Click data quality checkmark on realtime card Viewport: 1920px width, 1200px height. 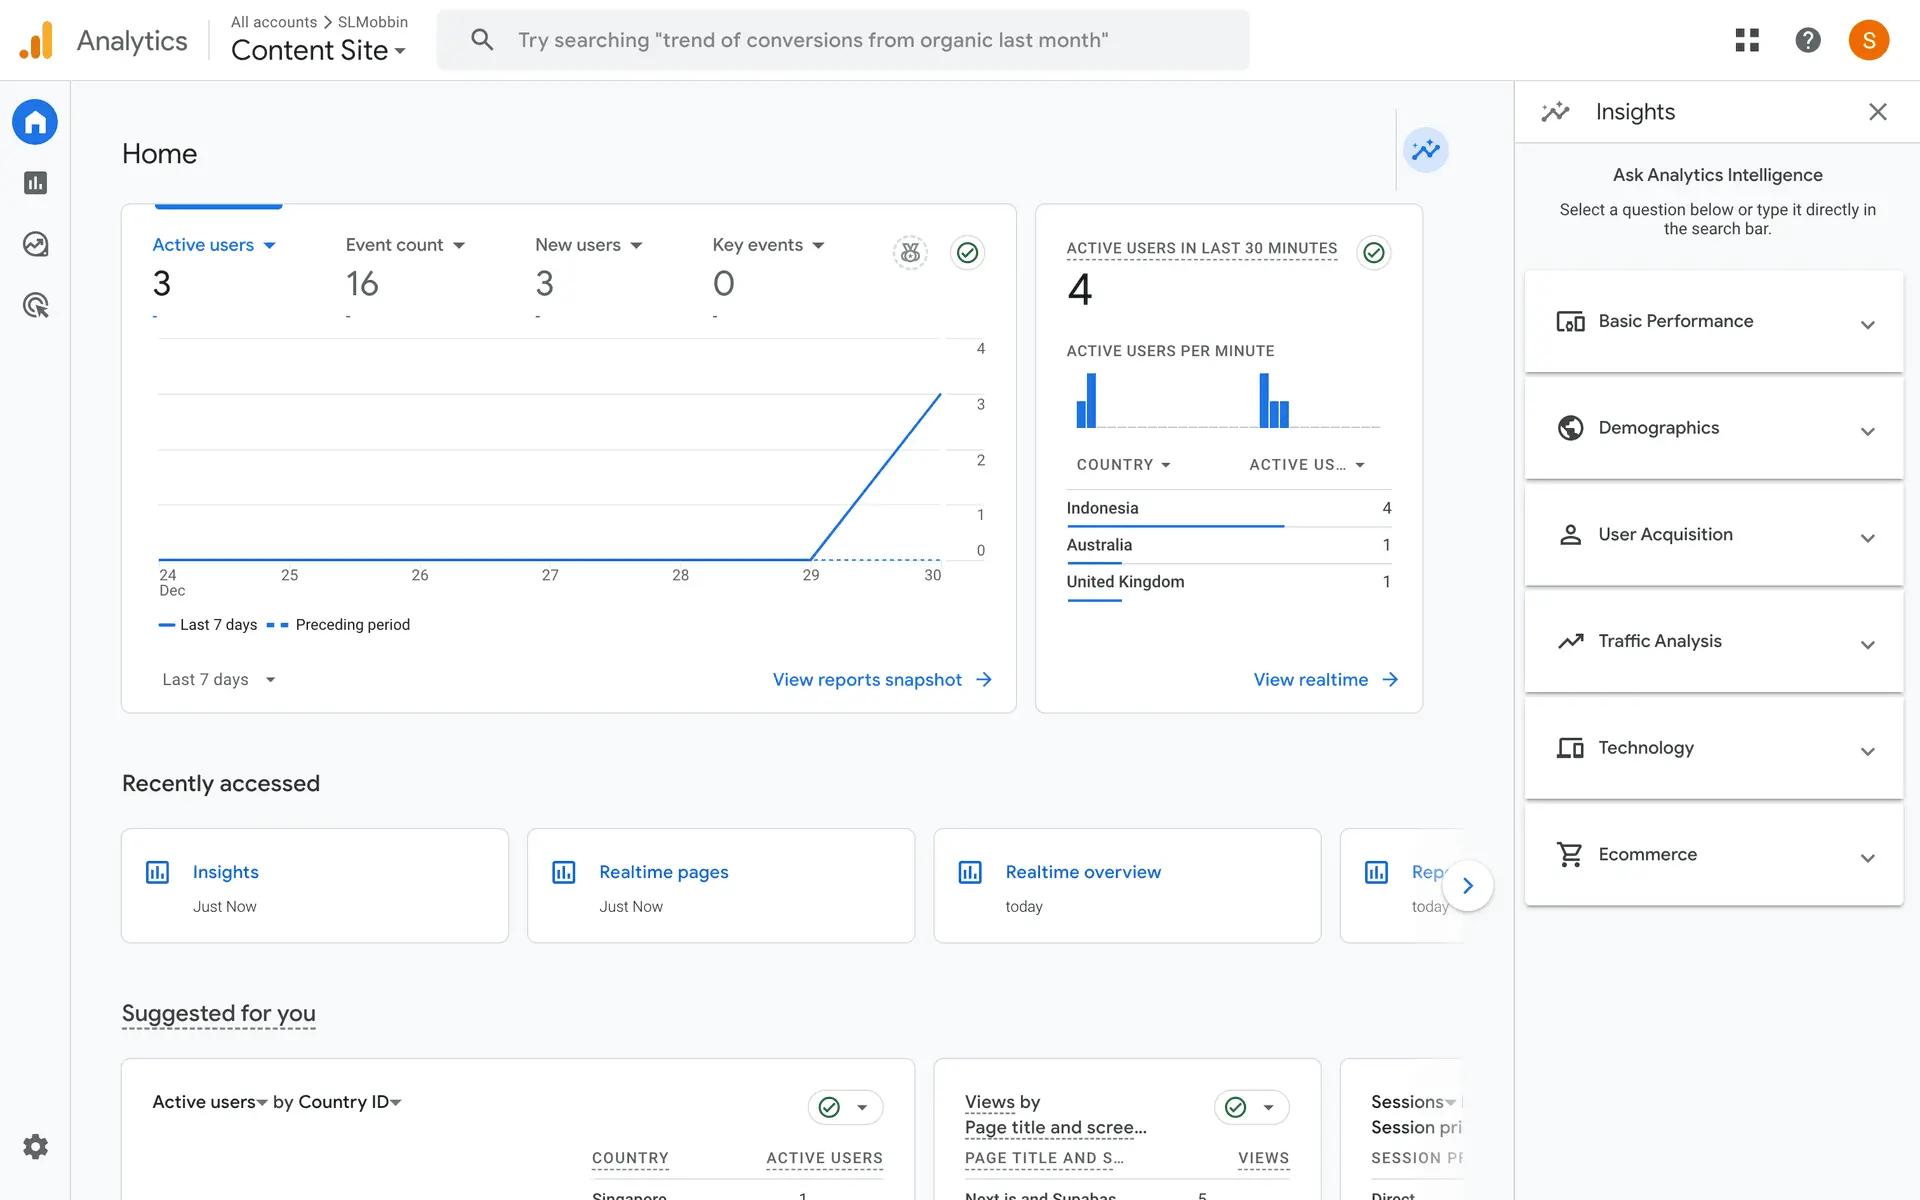[x=1374, y=253]
